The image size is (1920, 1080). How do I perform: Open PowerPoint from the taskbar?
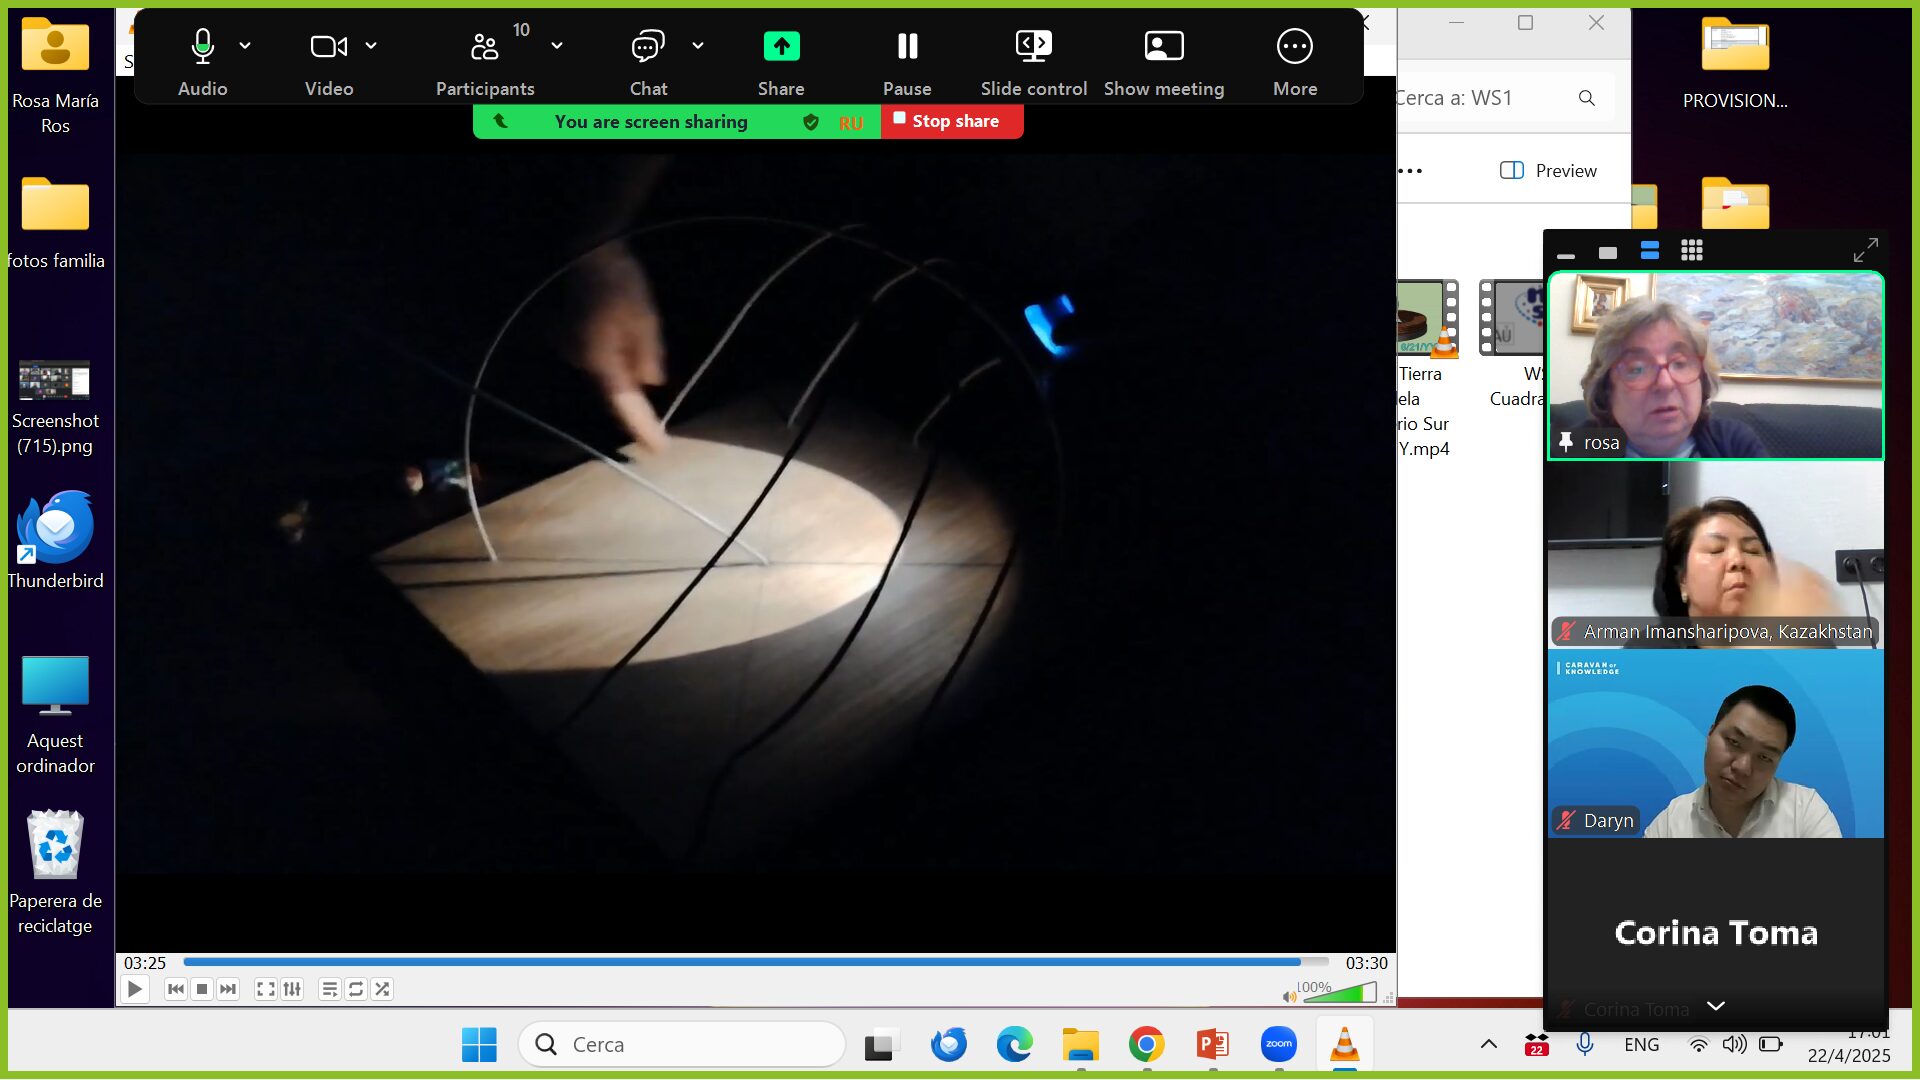click(1212, 1045)
